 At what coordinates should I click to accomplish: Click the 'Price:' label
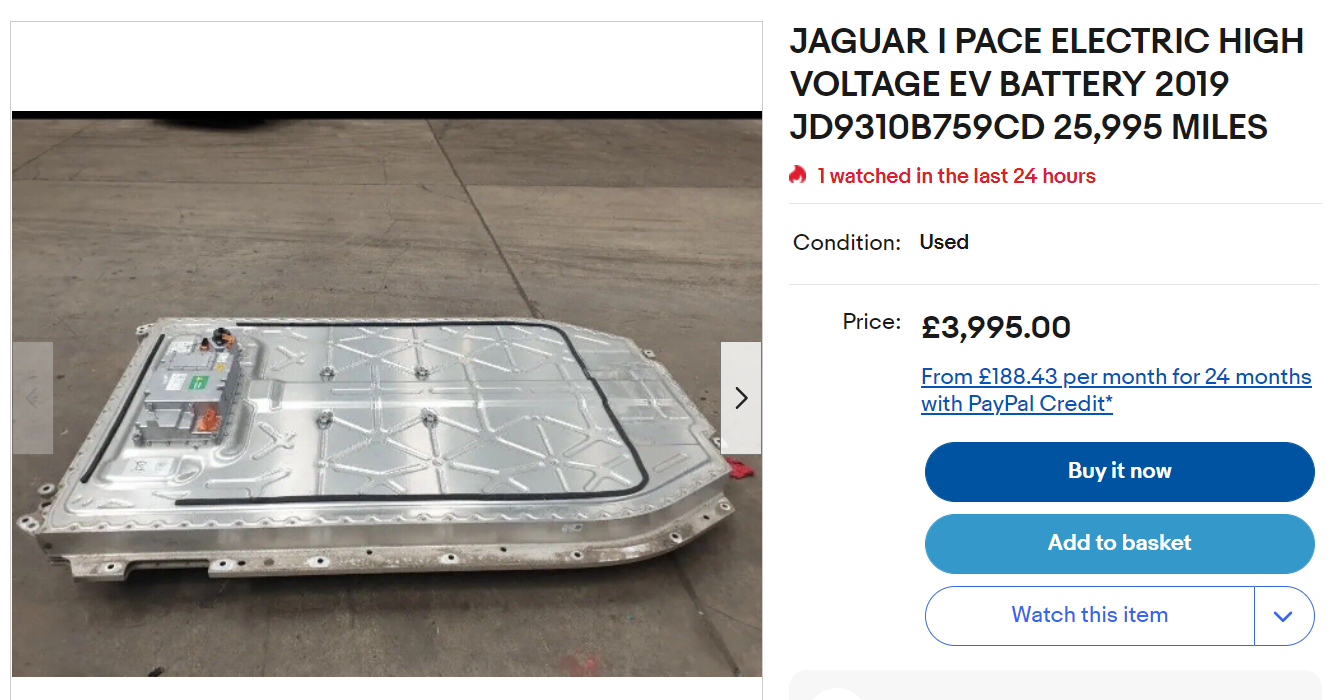(871, 322)
